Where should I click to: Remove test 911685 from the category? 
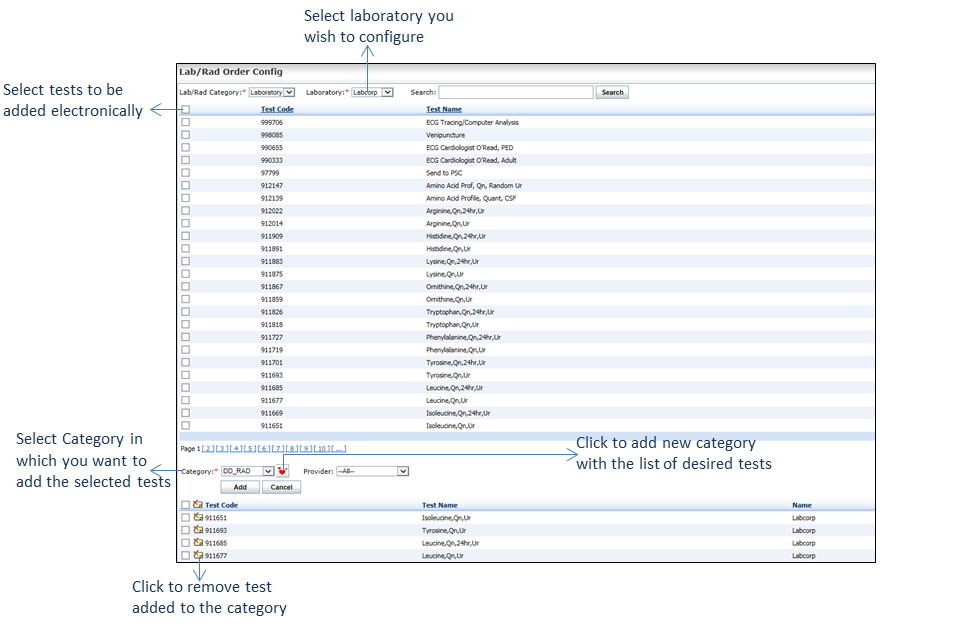[x=198, y=543]
